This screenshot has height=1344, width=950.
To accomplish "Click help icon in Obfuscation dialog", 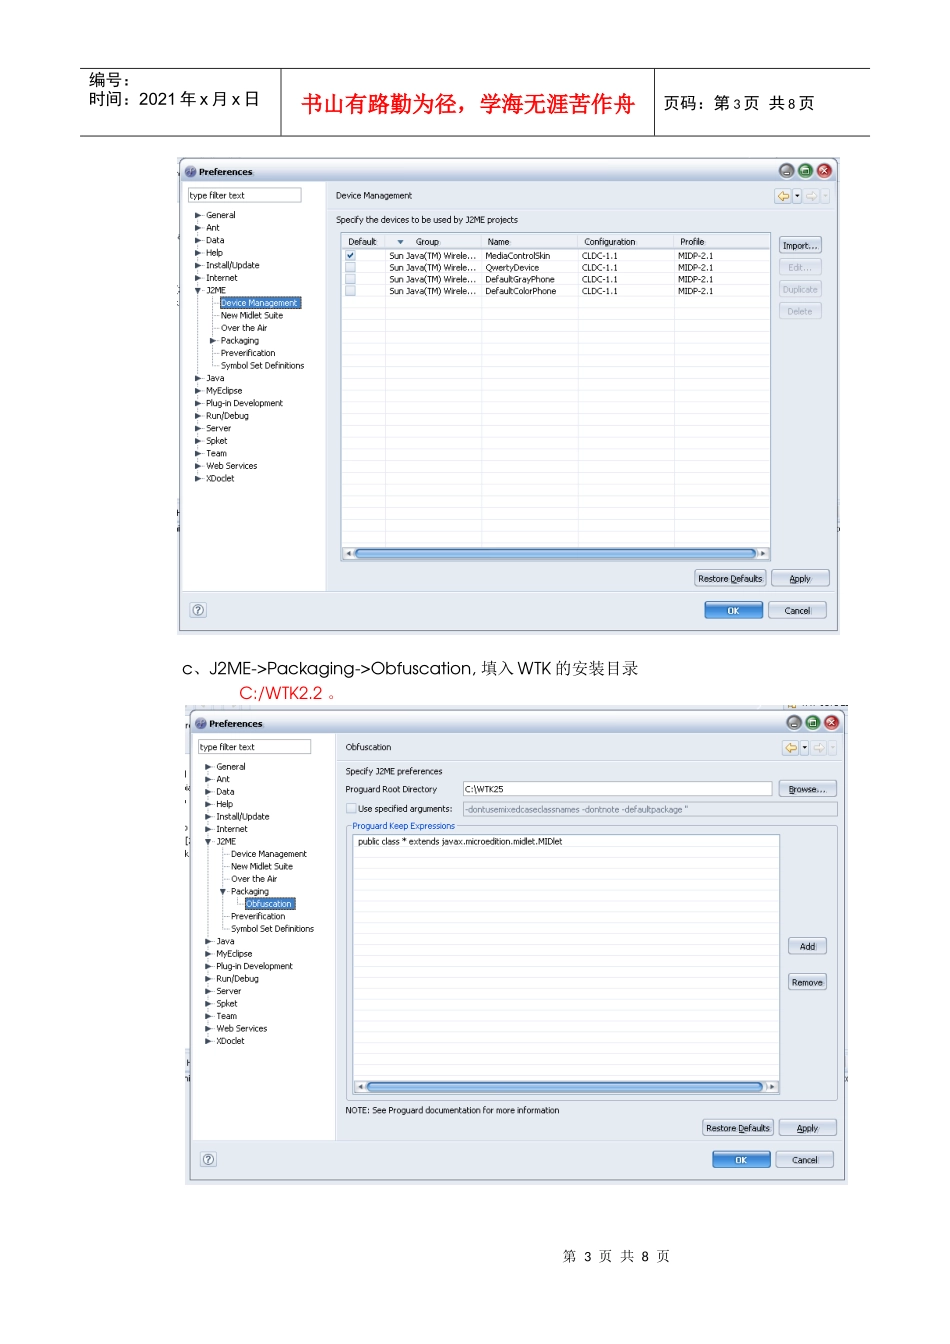I will pos(208,1160).
